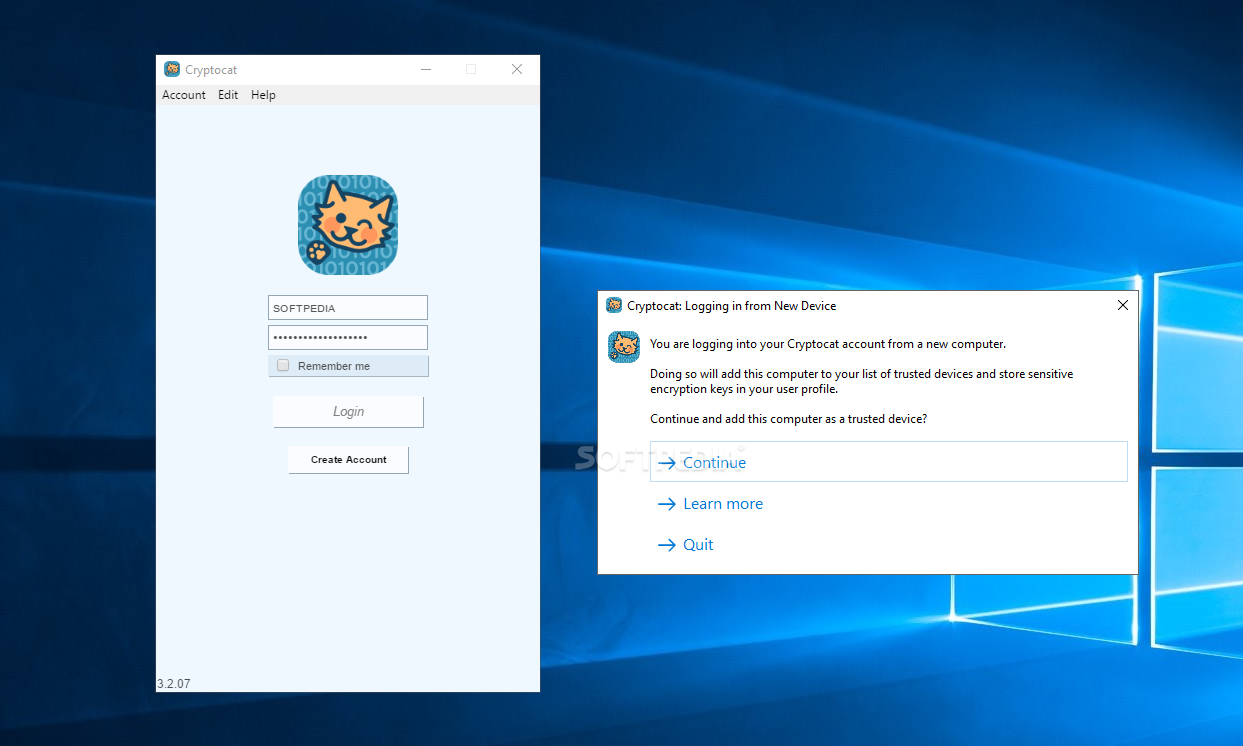Click the Login button
Screen dimensions: 1243x746
click(348, 412)
